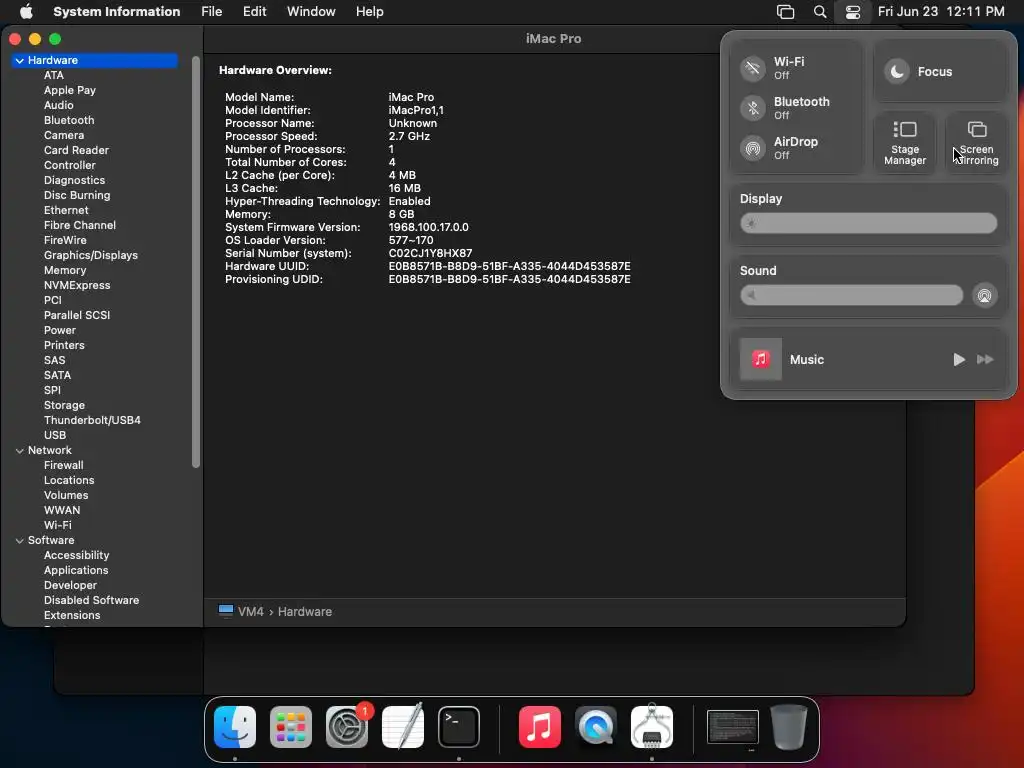Click the Model Identifier value iMacPro1,1
1024x768 pixels.
tap(416, 110)
